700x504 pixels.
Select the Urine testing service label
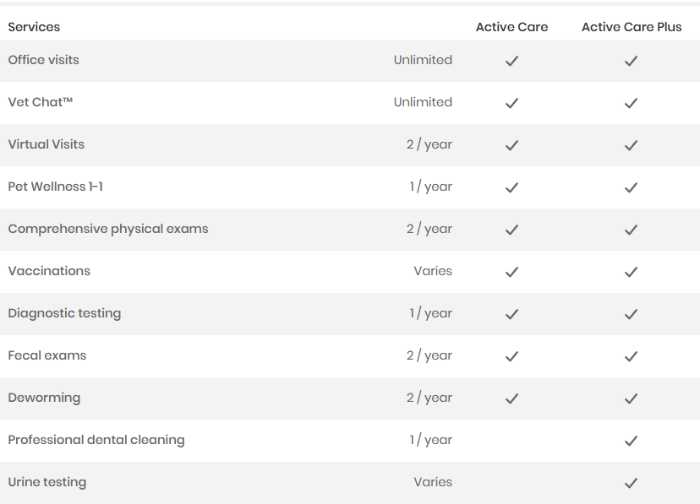(x=47, y=482)
